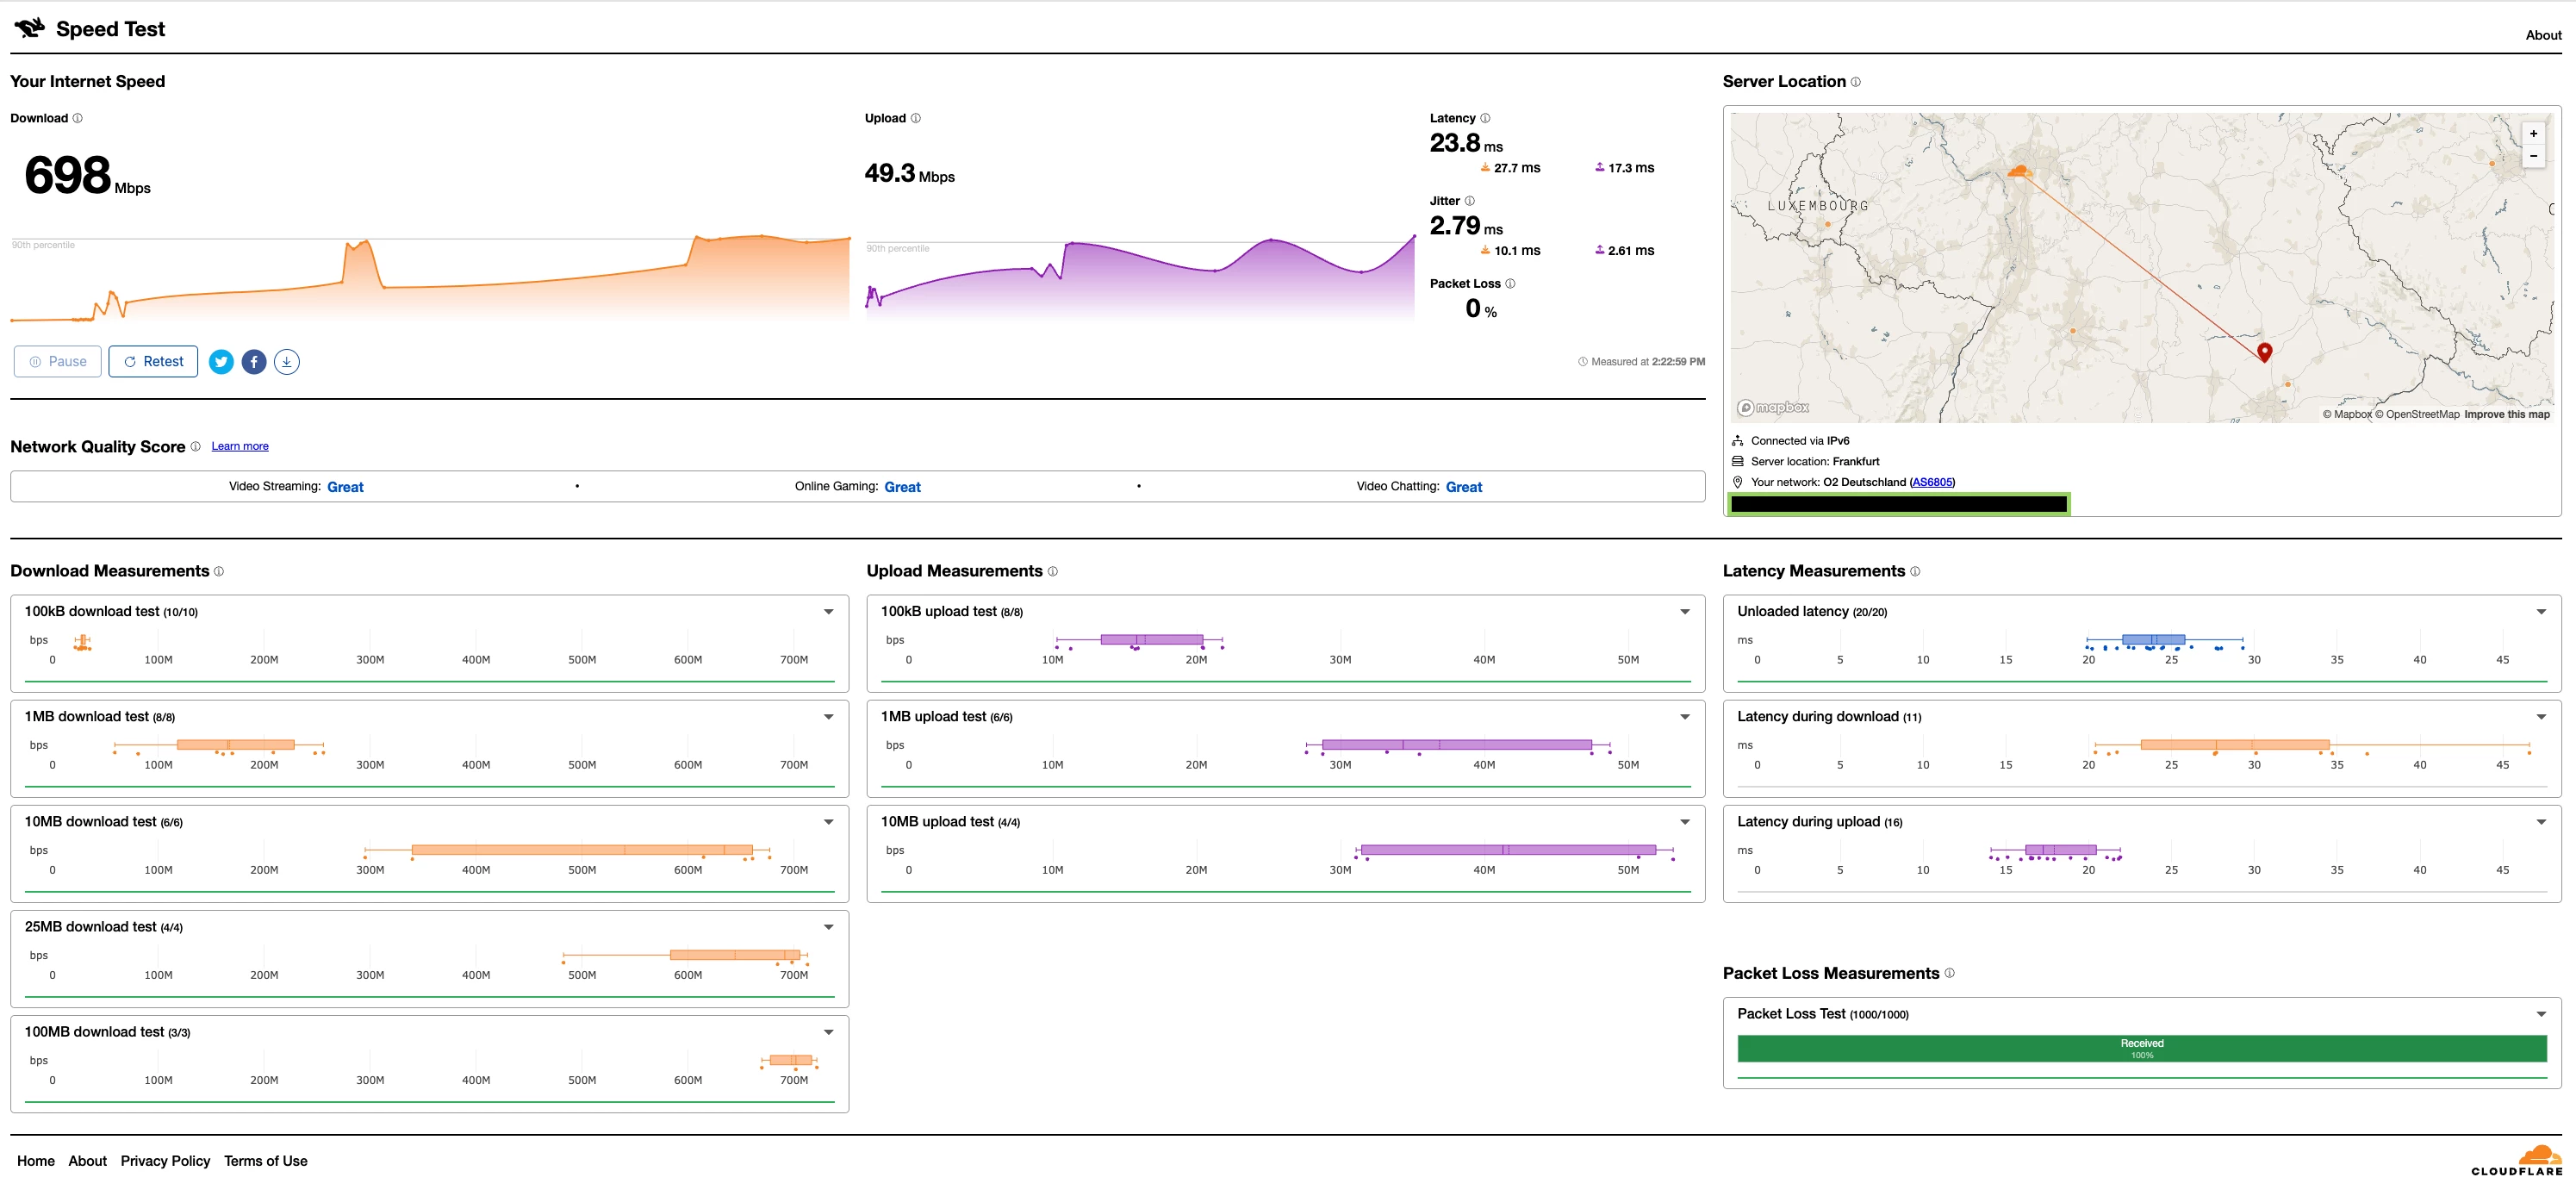2576x1196 pixels.
Task: Click info icon beside Server Location
Action: click(x=1856, y=82)
